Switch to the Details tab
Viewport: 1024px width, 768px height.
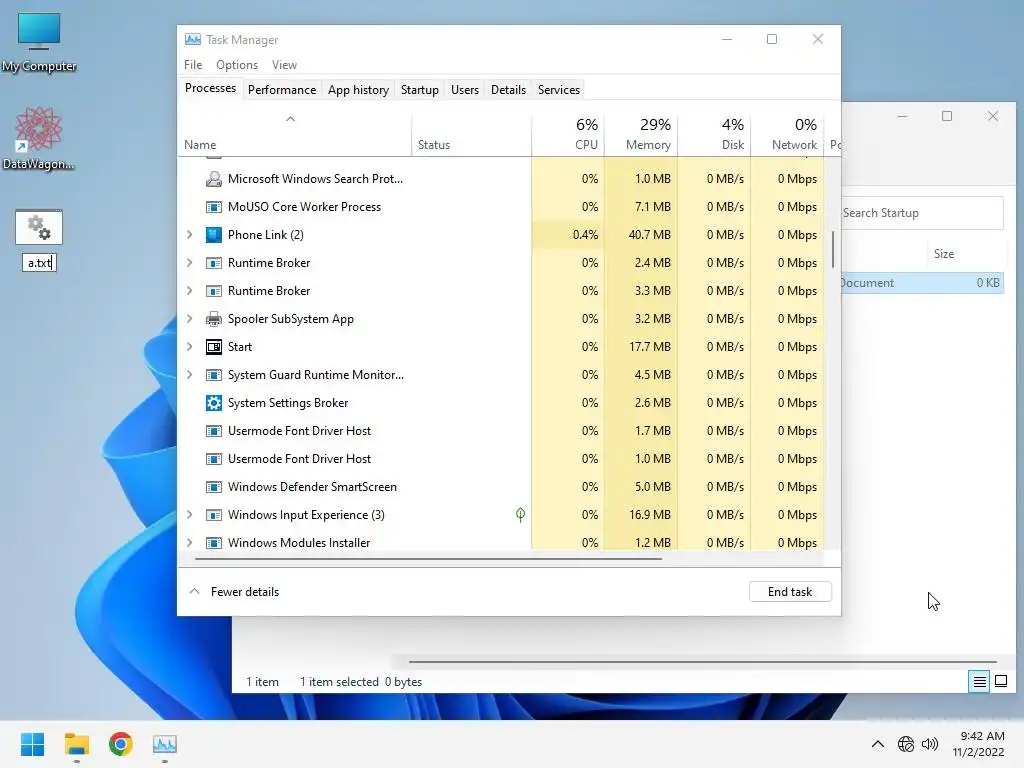(x=508, y=90)
